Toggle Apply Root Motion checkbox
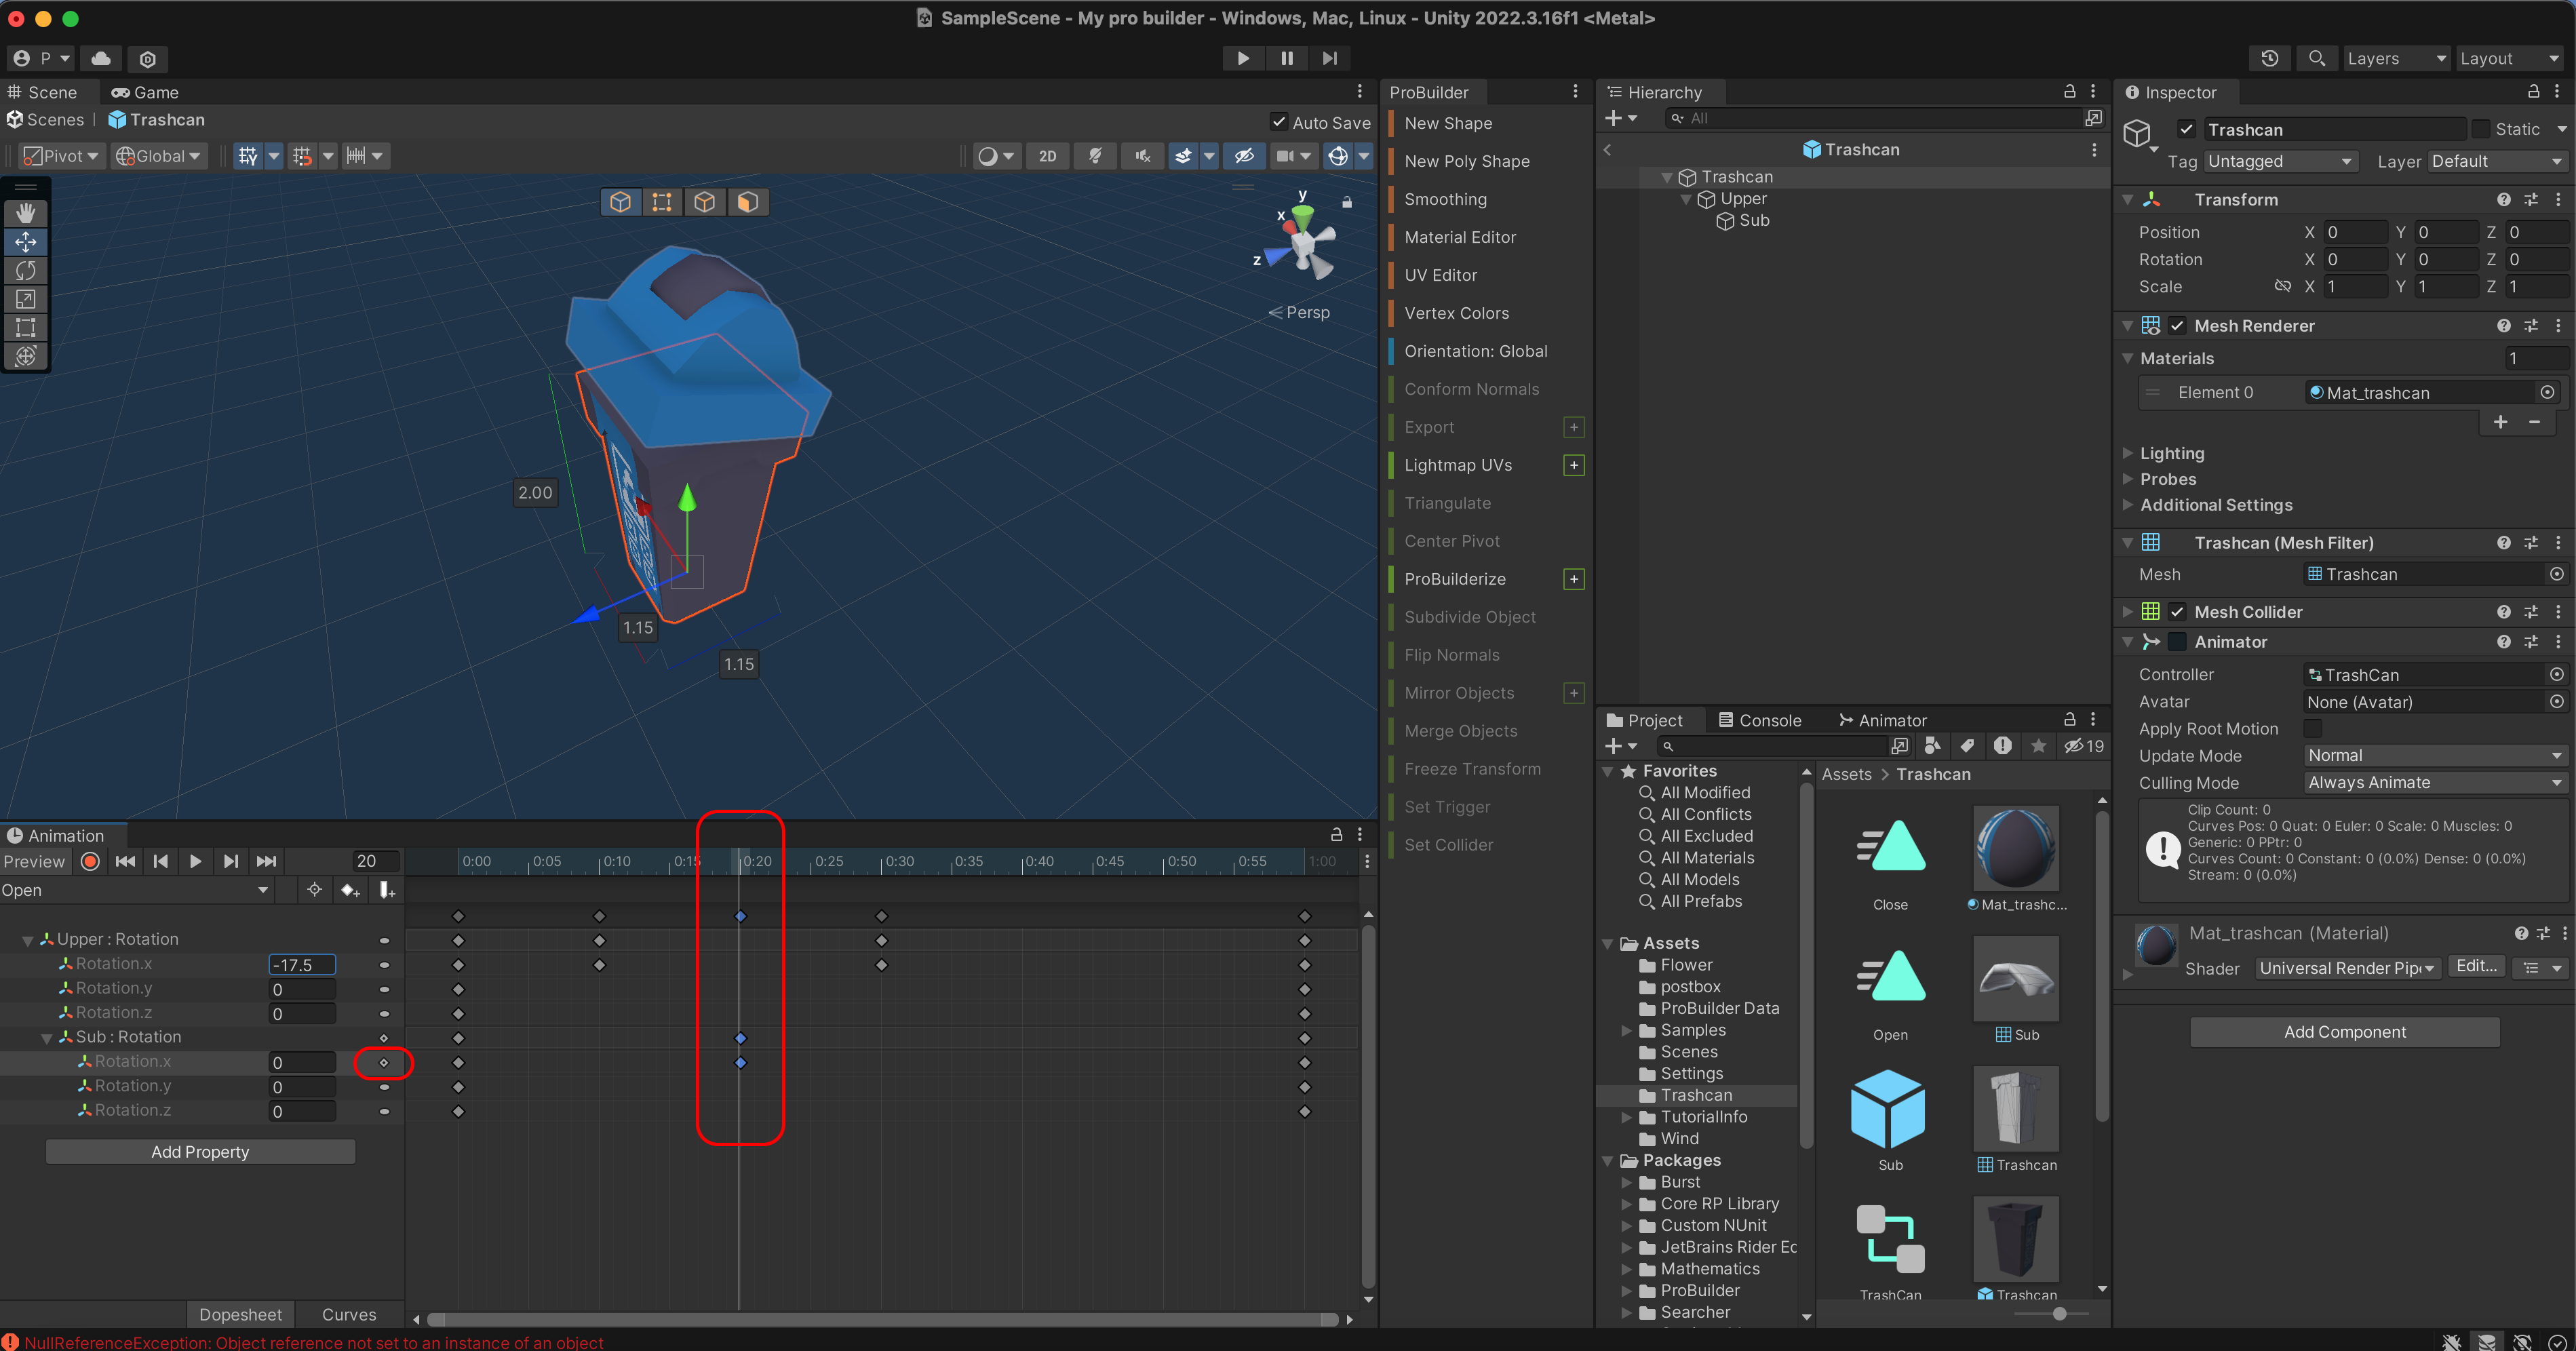The image size is (2576, 1351). pos(2313,728)
